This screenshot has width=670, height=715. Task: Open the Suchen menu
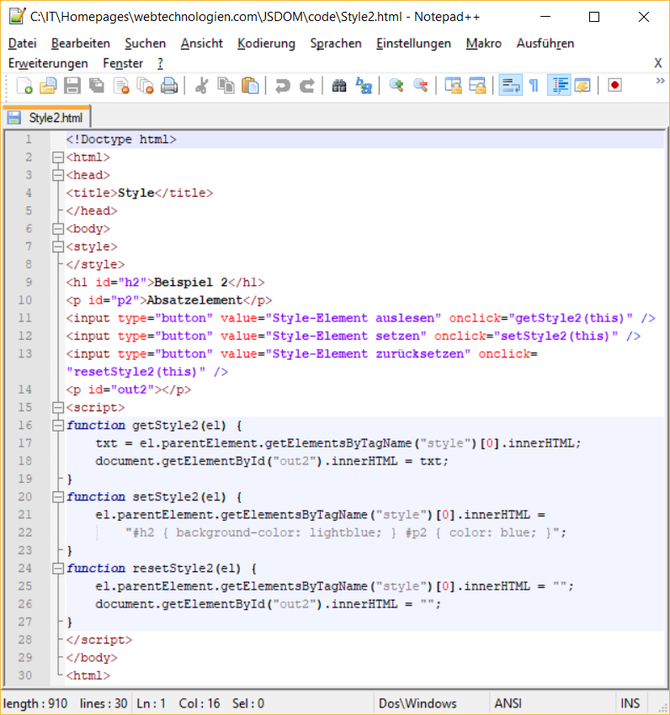[x=145, y=43]
